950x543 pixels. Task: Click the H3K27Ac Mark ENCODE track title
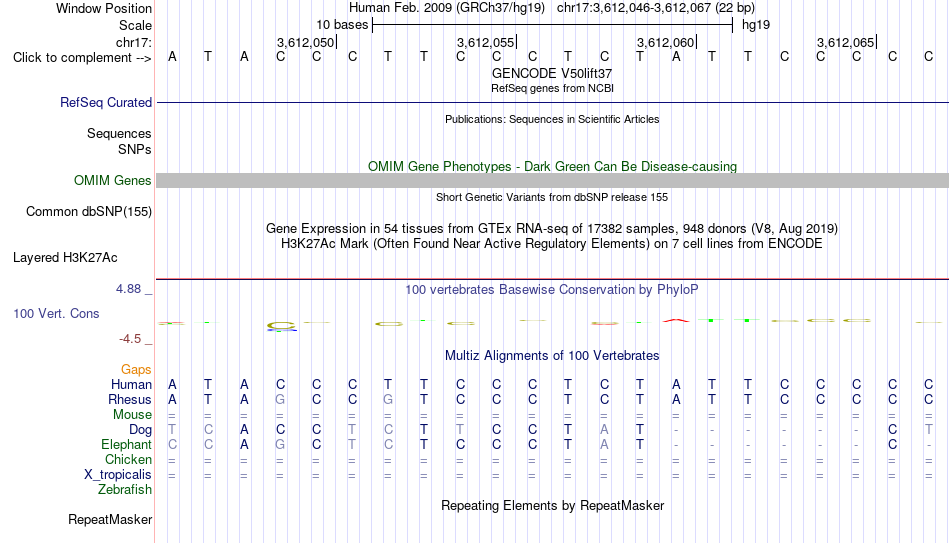pos(552,244)
